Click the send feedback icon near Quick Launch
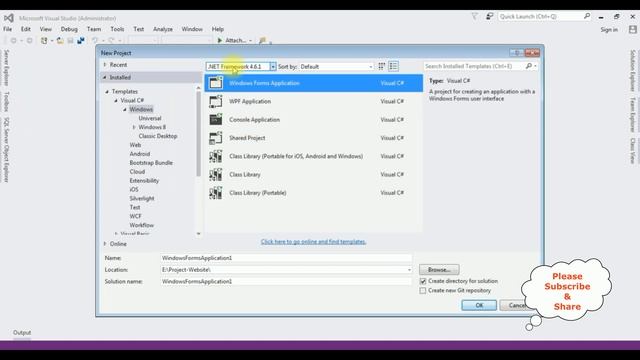 point(489,16)
